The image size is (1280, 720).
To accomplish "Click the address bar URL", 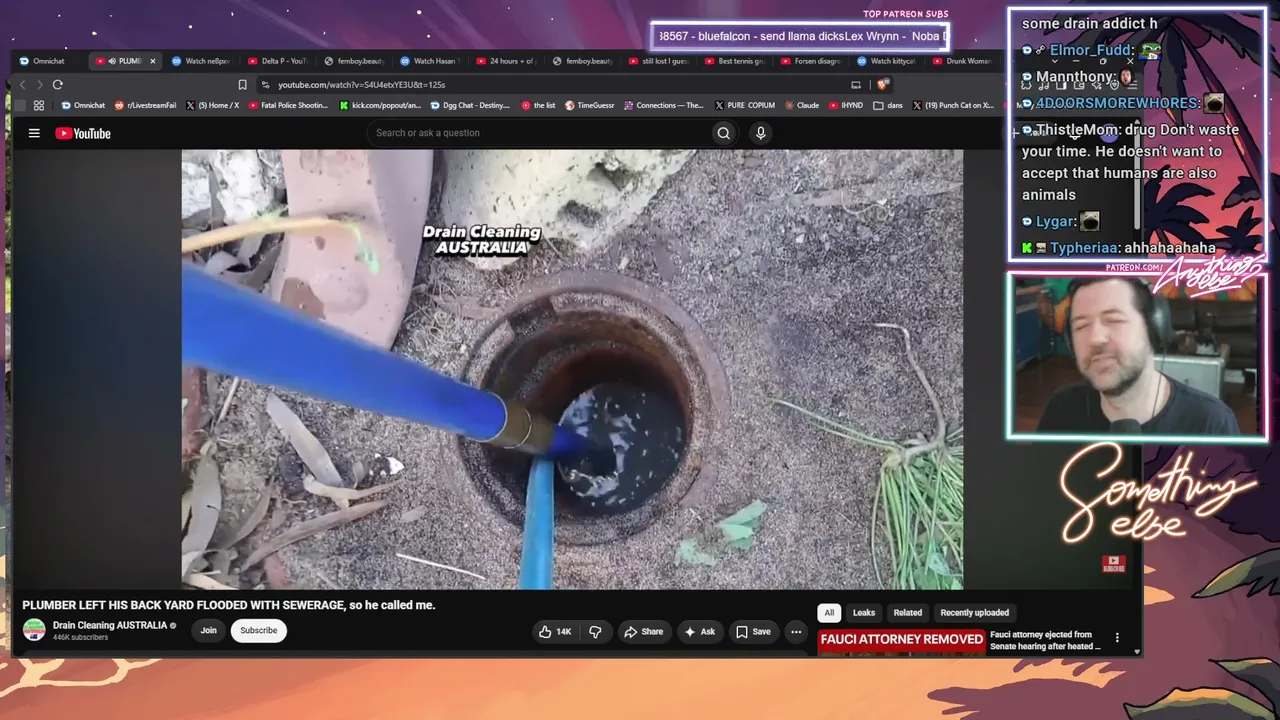I will point(361,85).
